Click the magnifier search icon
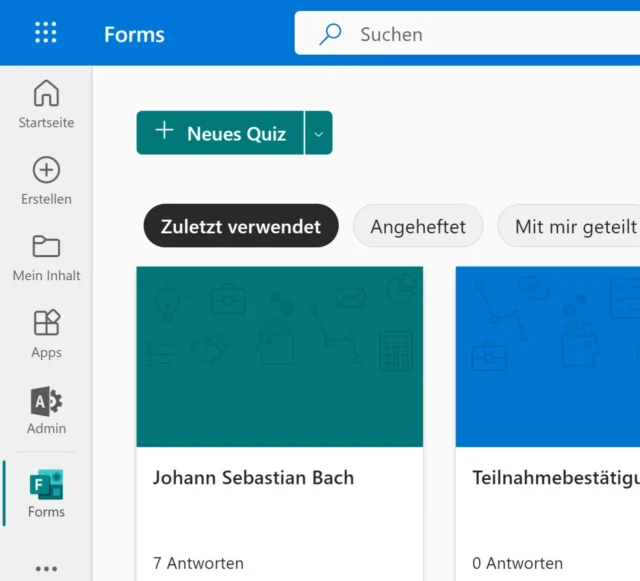This screenshot has height=581, width=640. point(330,34)
